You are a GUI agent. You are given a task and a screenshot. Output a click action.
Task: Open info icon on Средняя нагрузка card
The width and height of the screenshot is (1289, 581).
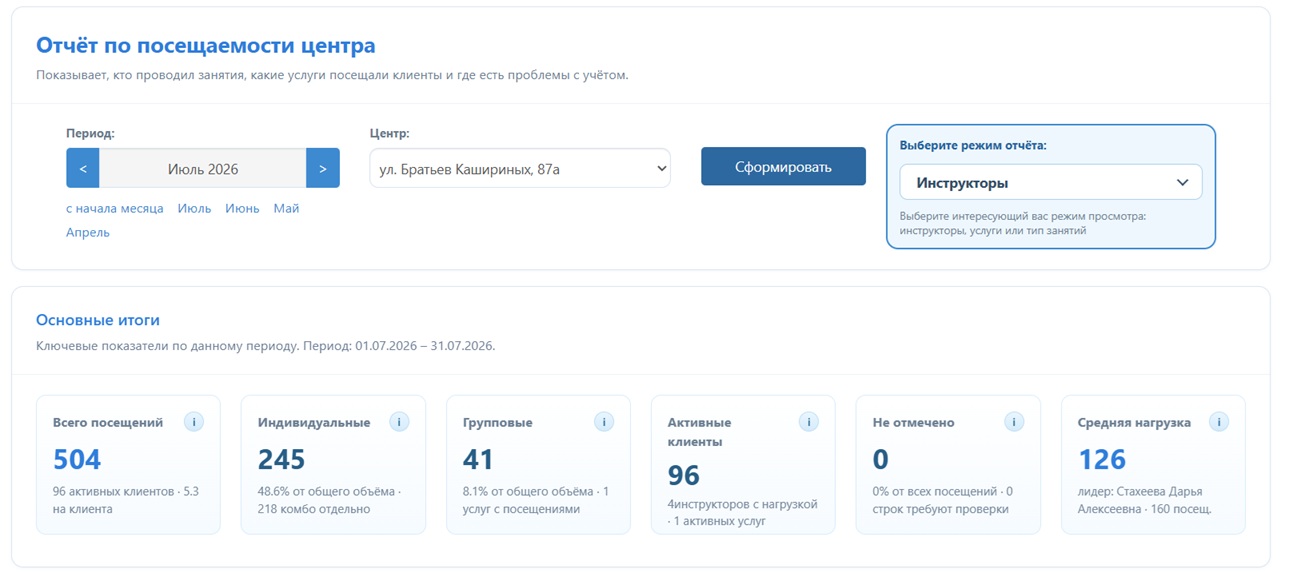pyautogui.click(x=1219, y=422)
